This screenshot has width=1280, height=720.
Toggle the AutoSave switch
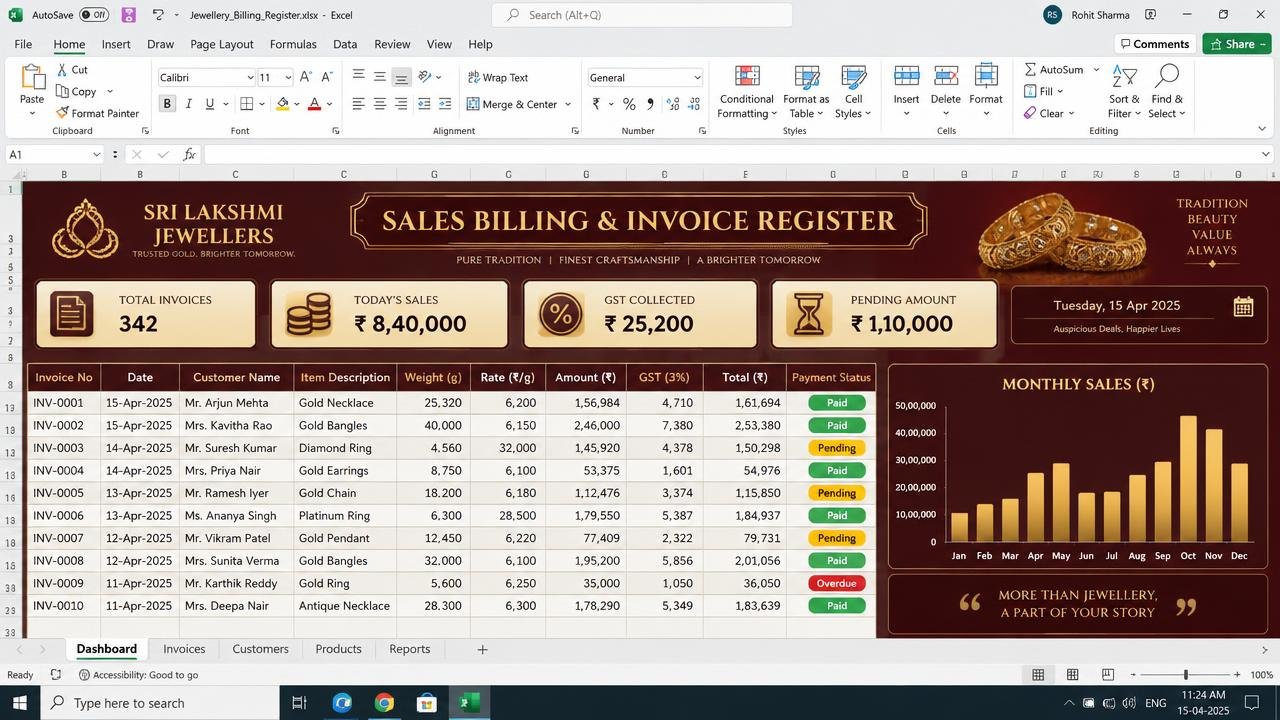(x=94, y=15)
